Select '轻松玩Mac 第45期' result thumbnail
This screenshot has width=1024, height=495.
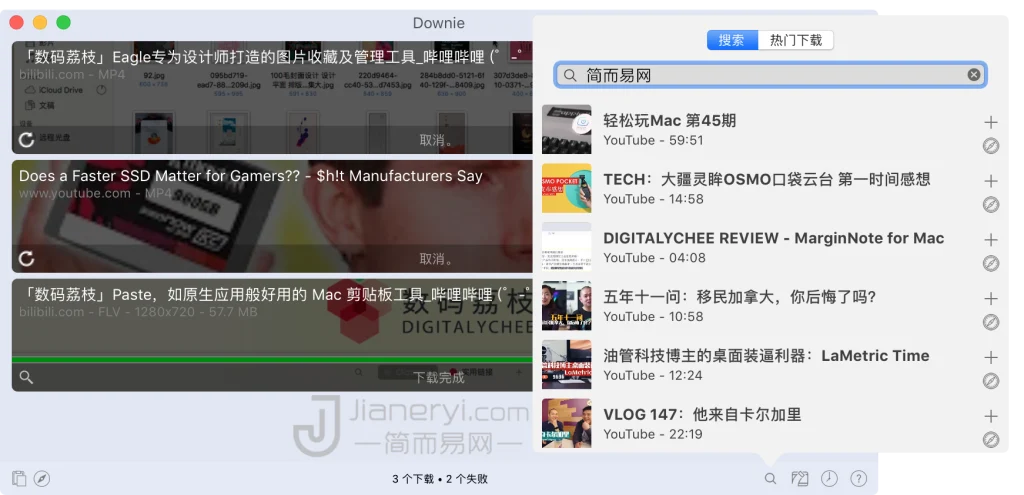point(566,129)
